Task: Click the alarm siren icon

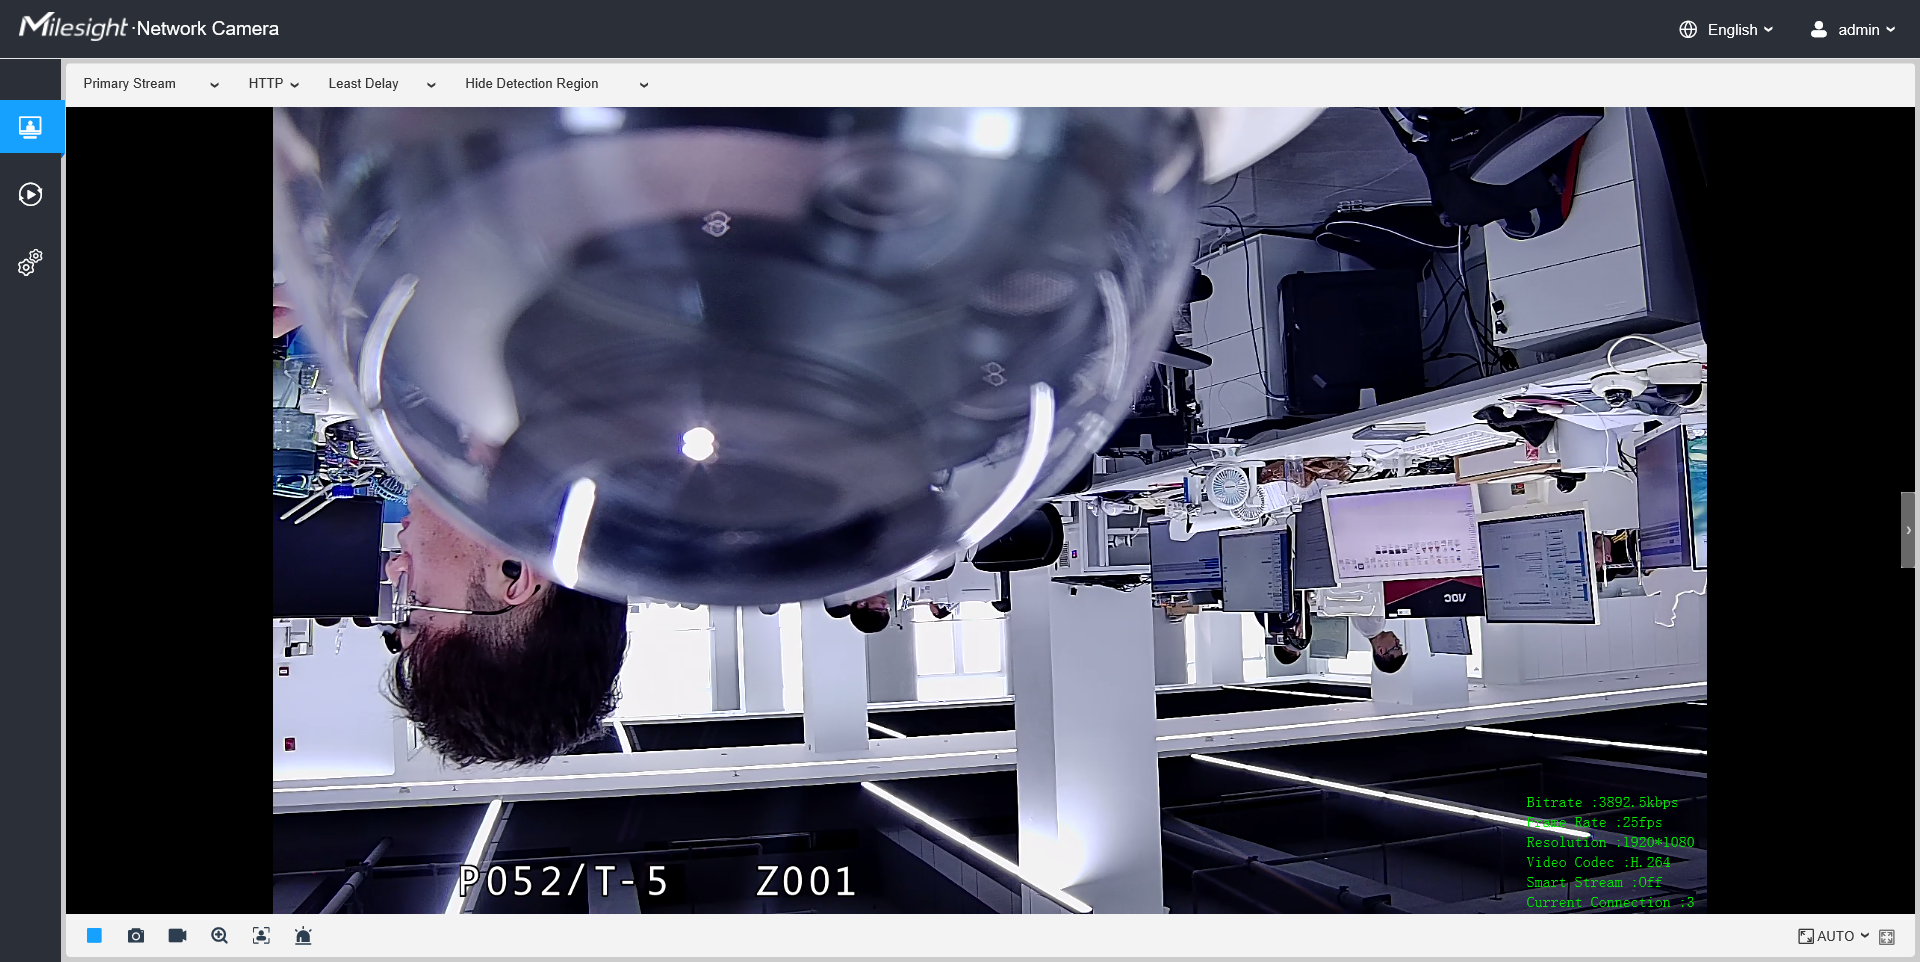Action: 303,936
